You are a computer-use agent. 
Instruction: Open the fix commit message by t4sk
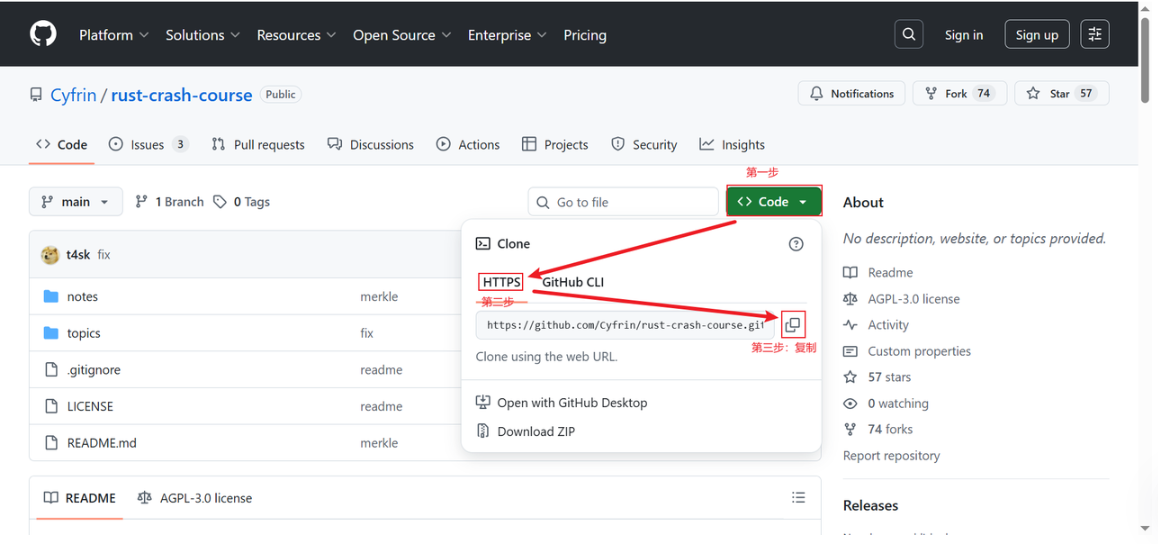[103, 255]
